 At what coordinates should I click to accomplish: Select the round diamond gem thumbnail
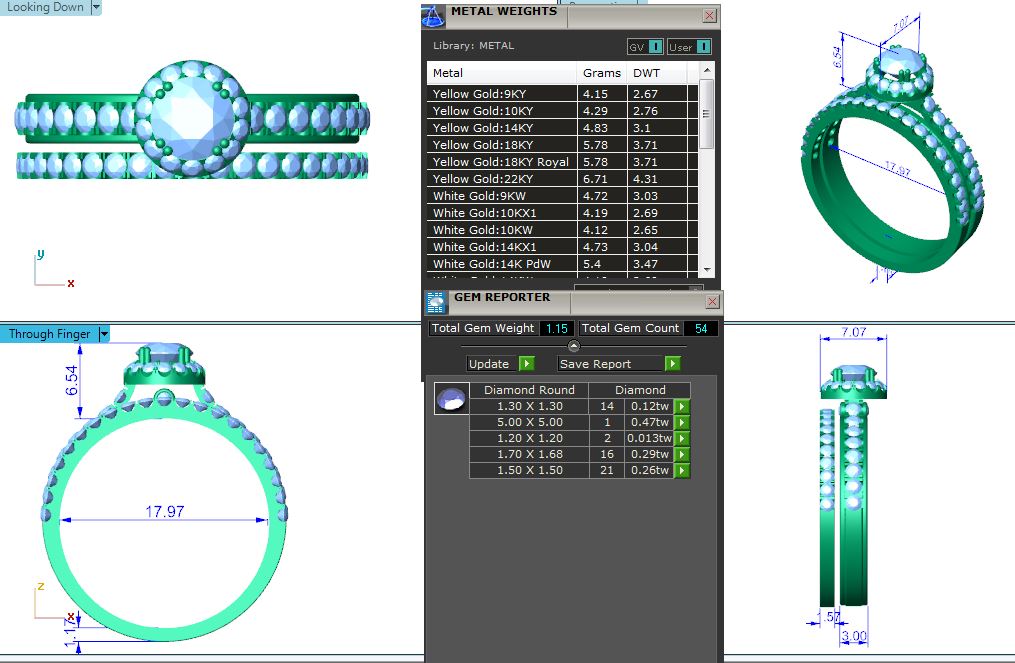pyautogui.click(x=451, y=399)
